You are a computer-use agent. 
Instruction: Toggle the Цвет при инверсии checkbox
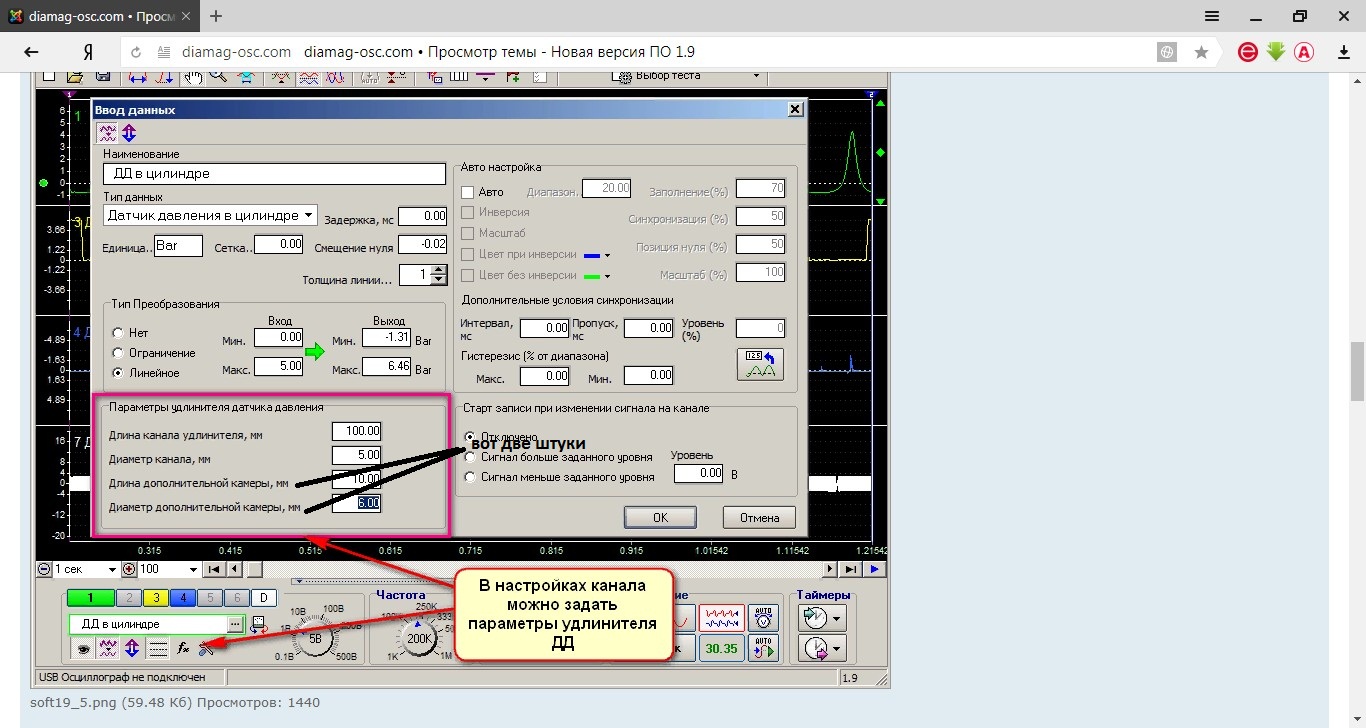point(467,254)
